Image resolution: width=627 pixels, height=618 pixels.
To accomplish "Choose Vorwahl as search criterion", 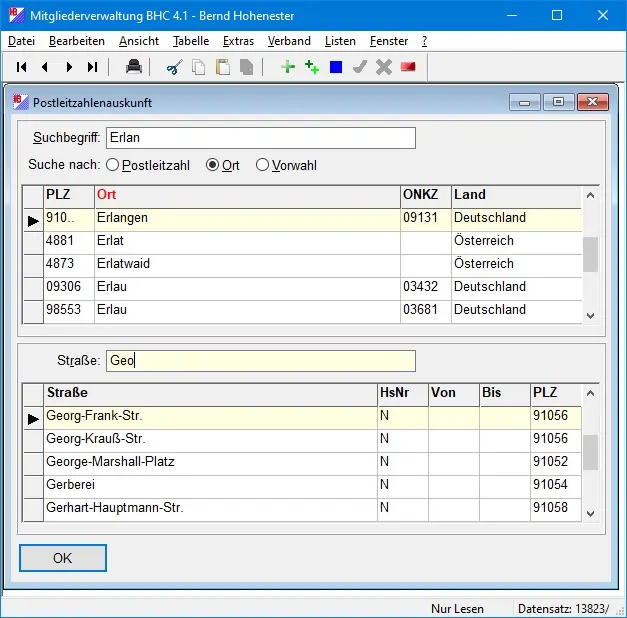I will (263, 165).
